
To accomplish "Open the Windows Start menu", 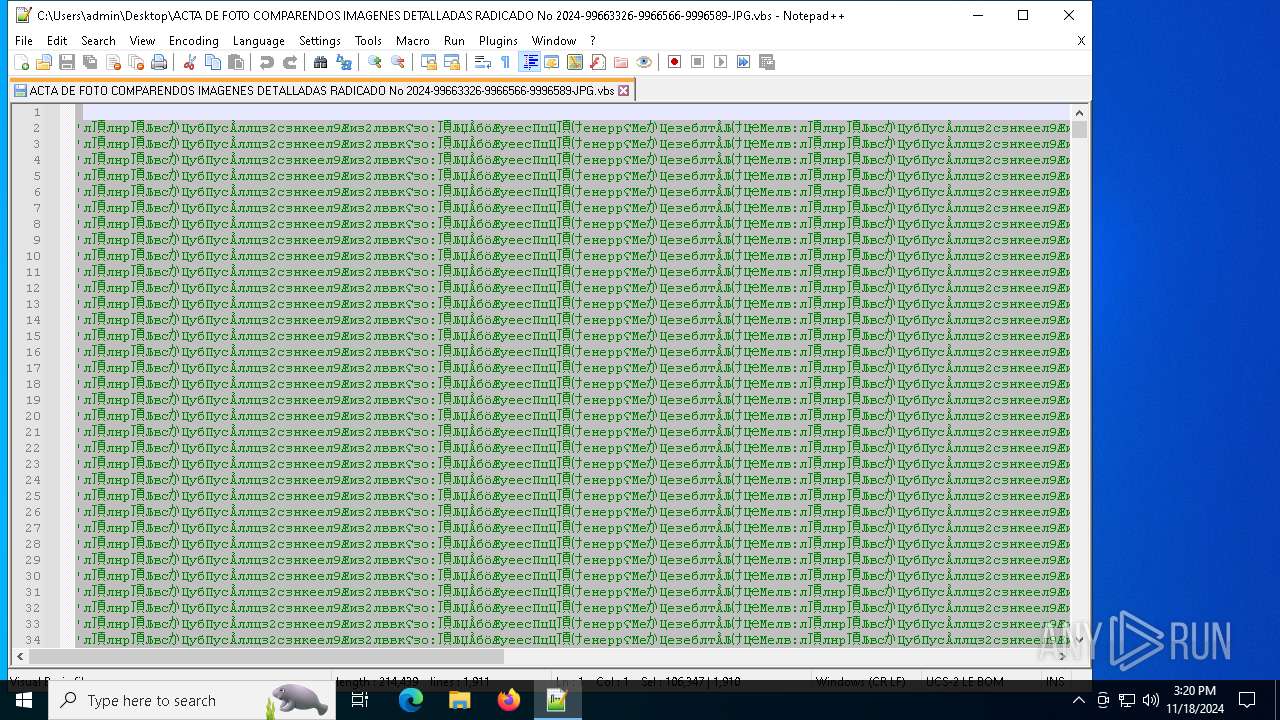I will tap(24, 700).
